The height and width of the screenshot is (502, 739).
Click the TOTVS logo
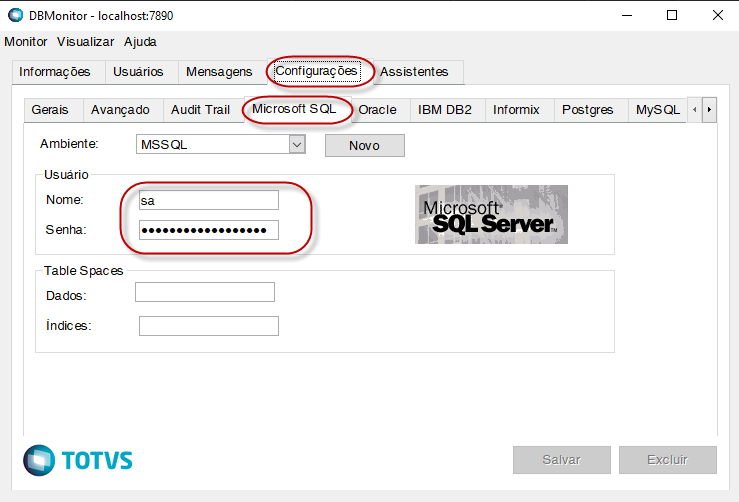tap(78, 460)
